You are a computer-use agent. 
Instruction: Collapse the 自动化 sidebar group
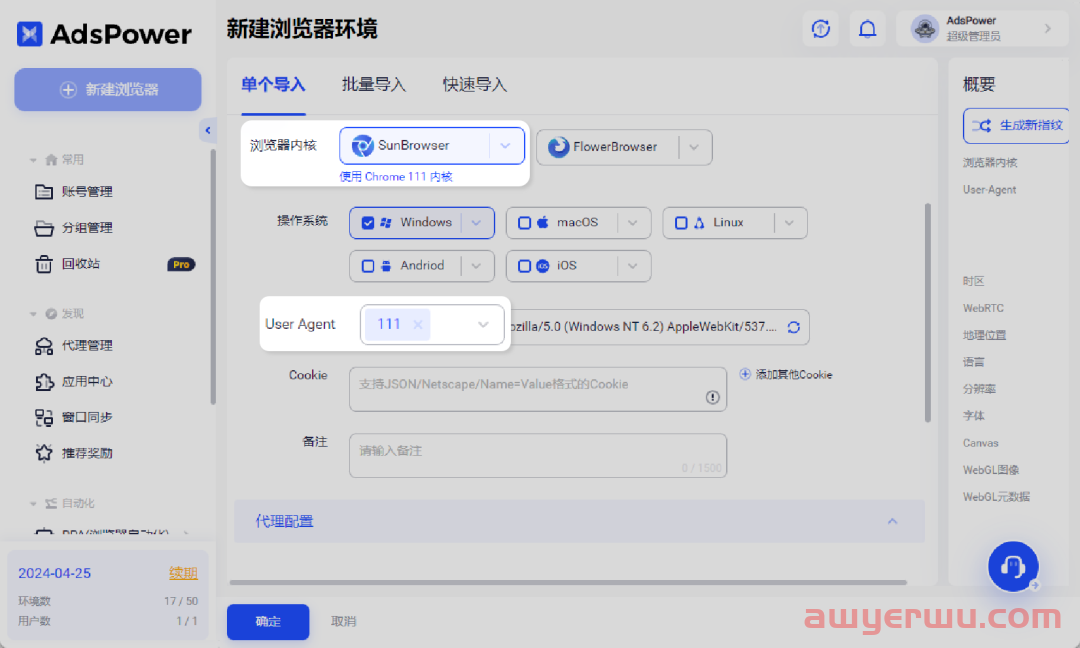coord(33,503)
